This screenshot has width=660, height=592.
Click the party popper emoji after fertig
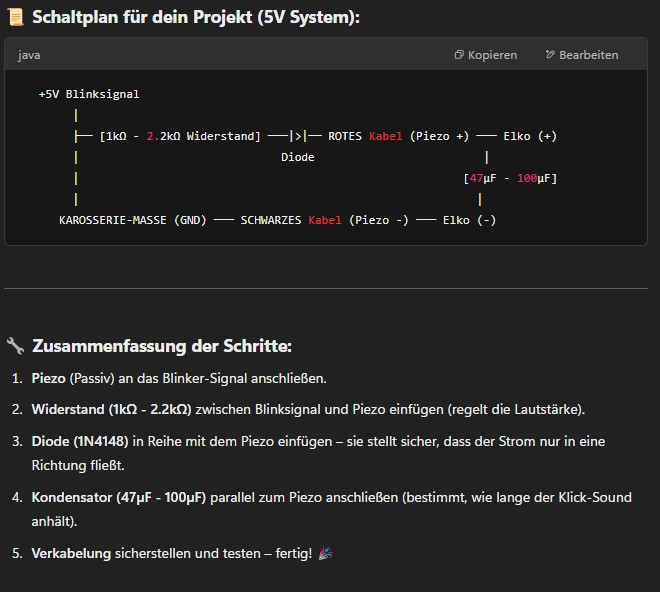tap(325, 553)
